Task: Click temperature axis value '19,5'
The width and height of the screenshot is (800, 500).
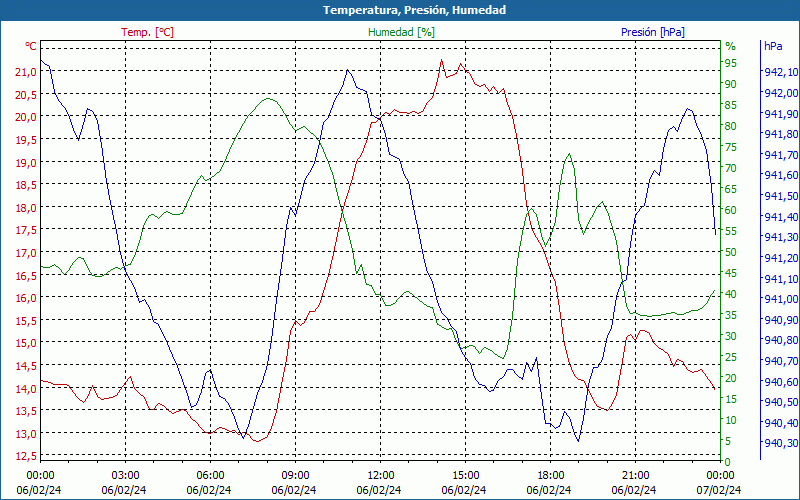Action: point(26,140)
